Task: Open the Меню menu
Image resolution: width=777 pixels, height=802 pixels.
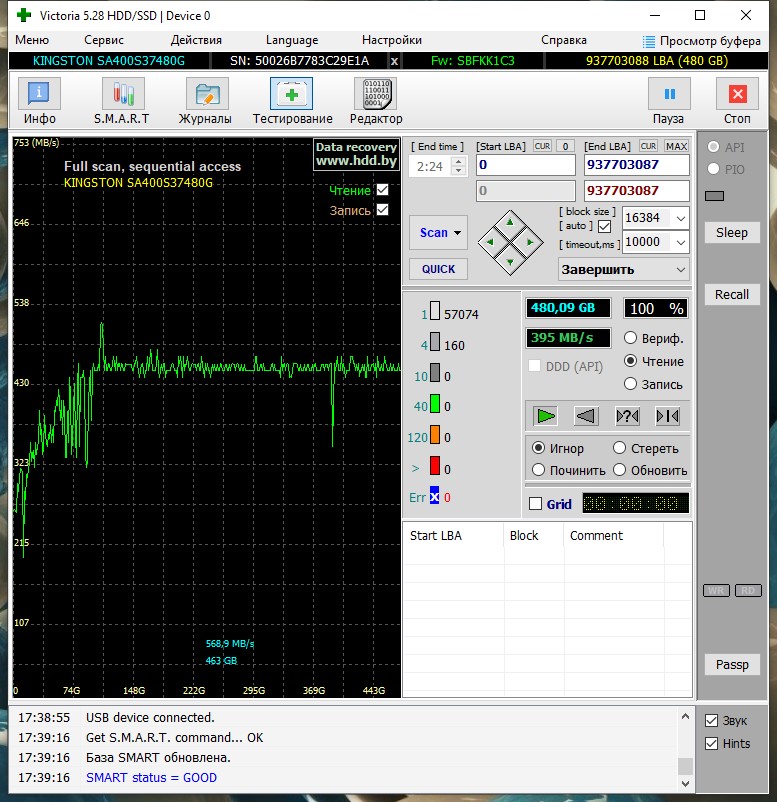Action: click(32, 40)
